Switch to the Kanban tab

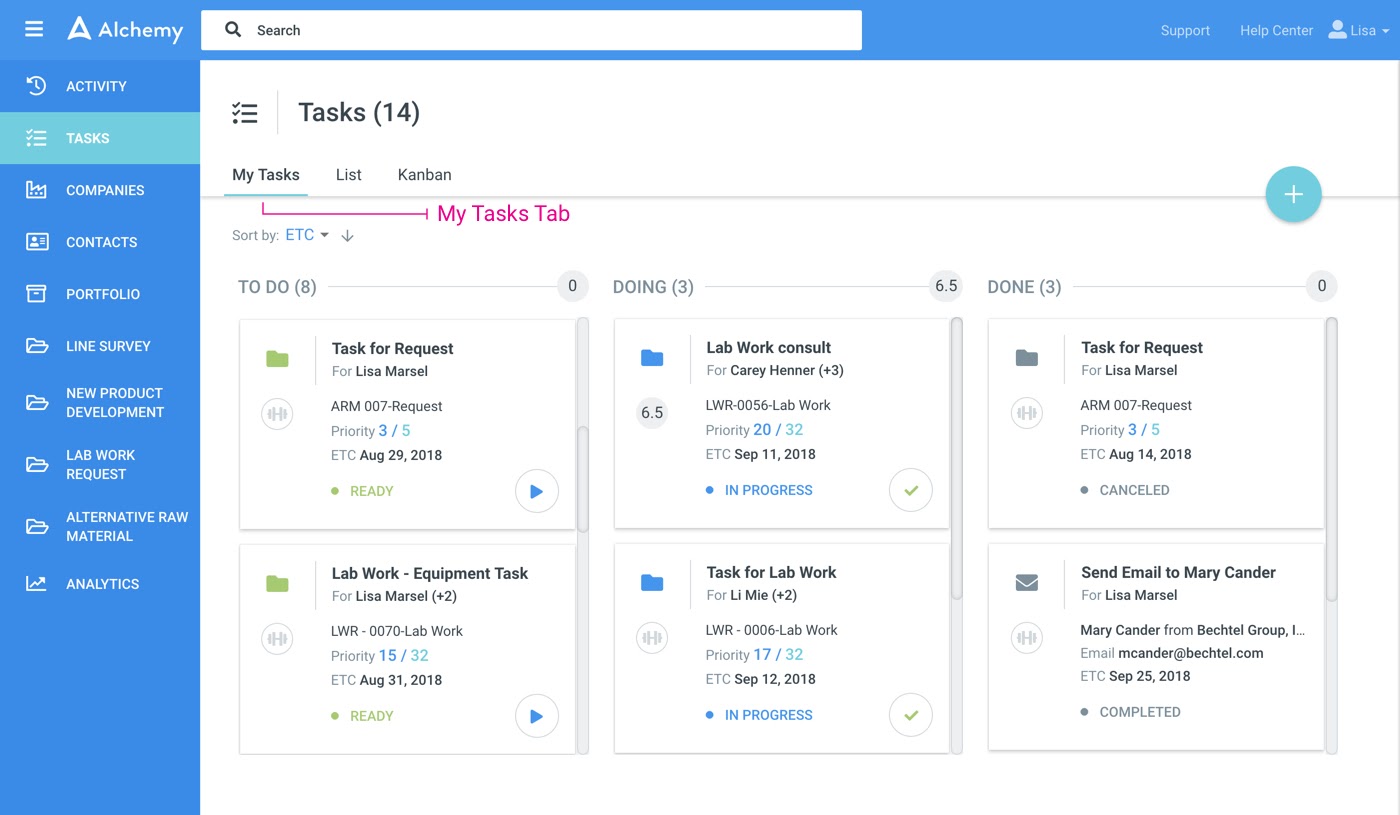425,174
